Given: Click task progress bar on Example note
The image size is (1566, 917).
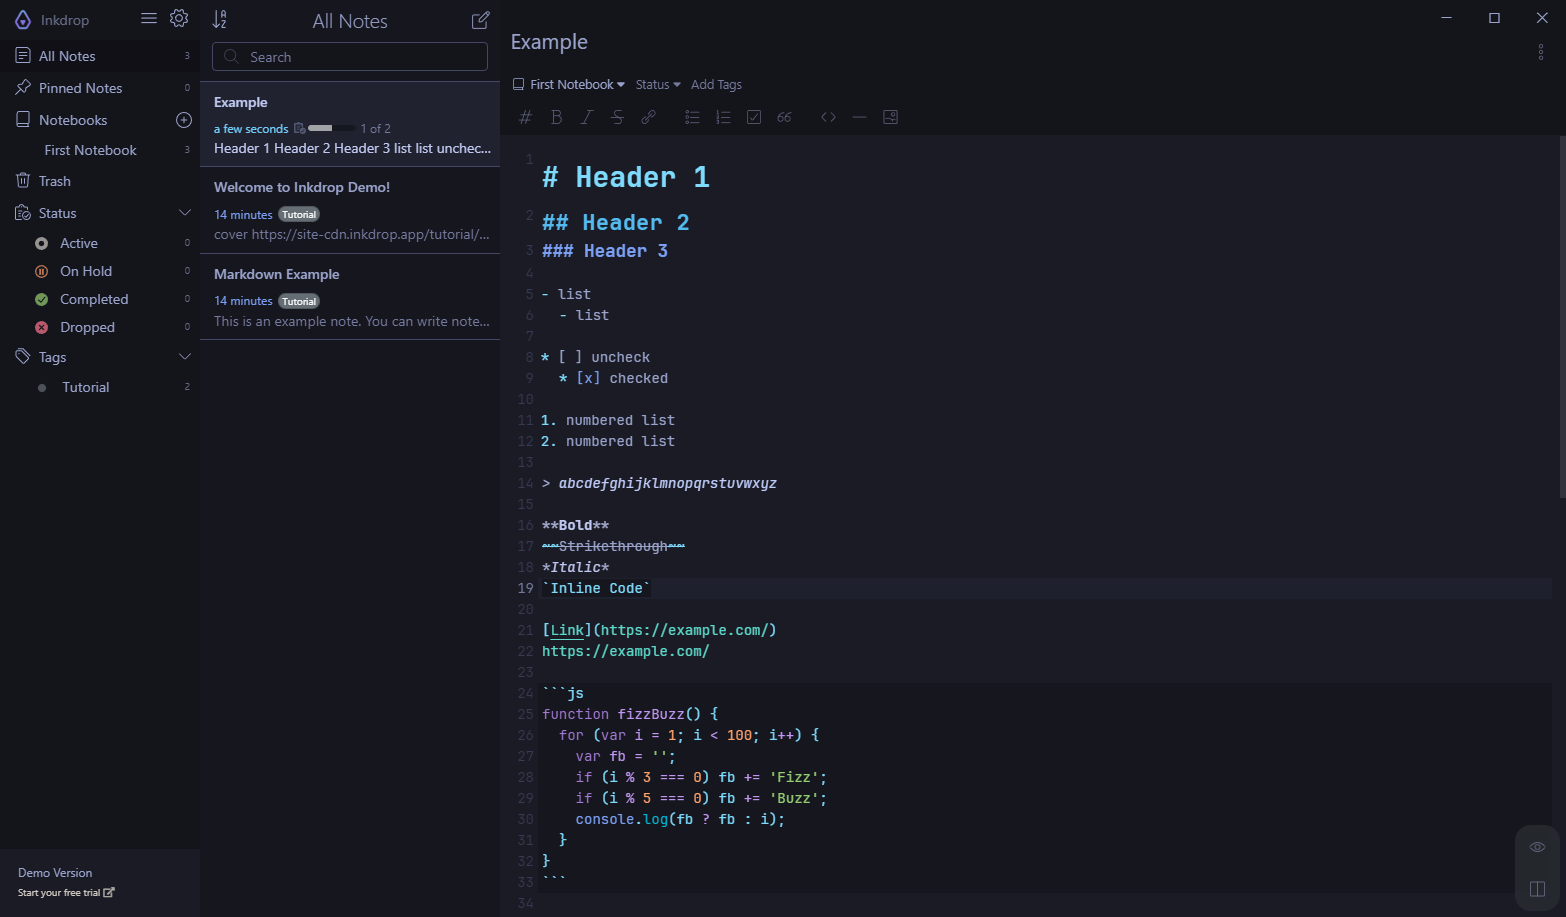Looking at the screenshot, I should tap(332, 128).
